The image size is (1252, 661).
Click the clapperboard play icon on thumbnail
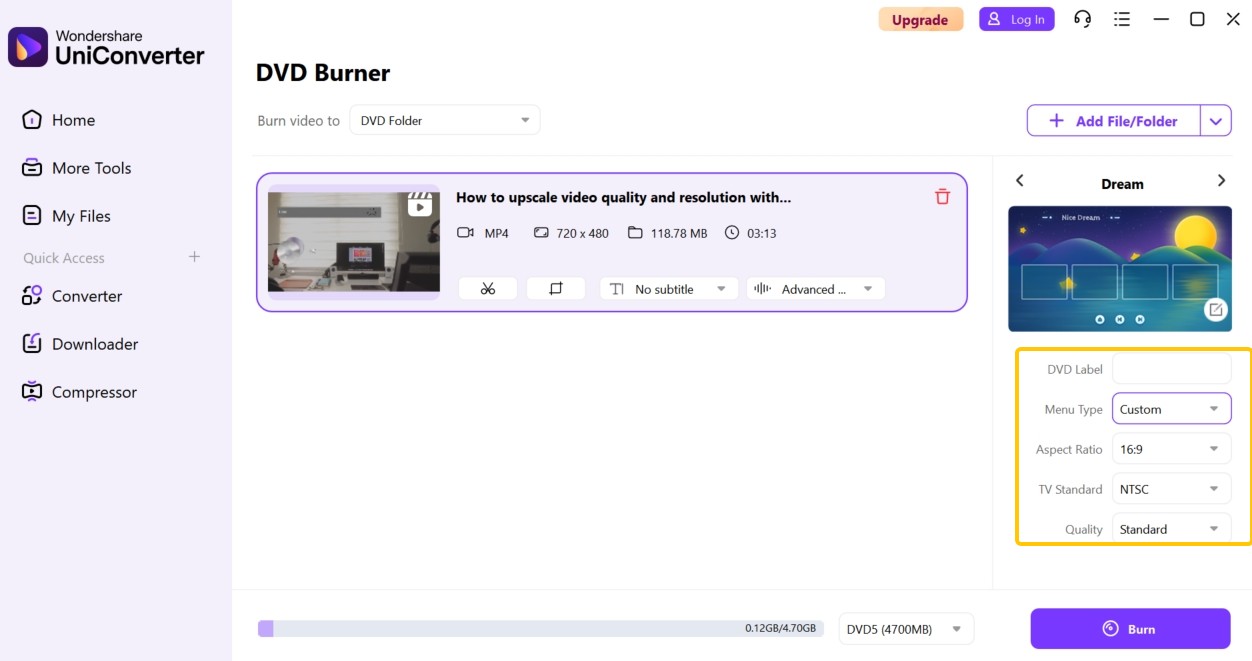(x=420, y=205)
